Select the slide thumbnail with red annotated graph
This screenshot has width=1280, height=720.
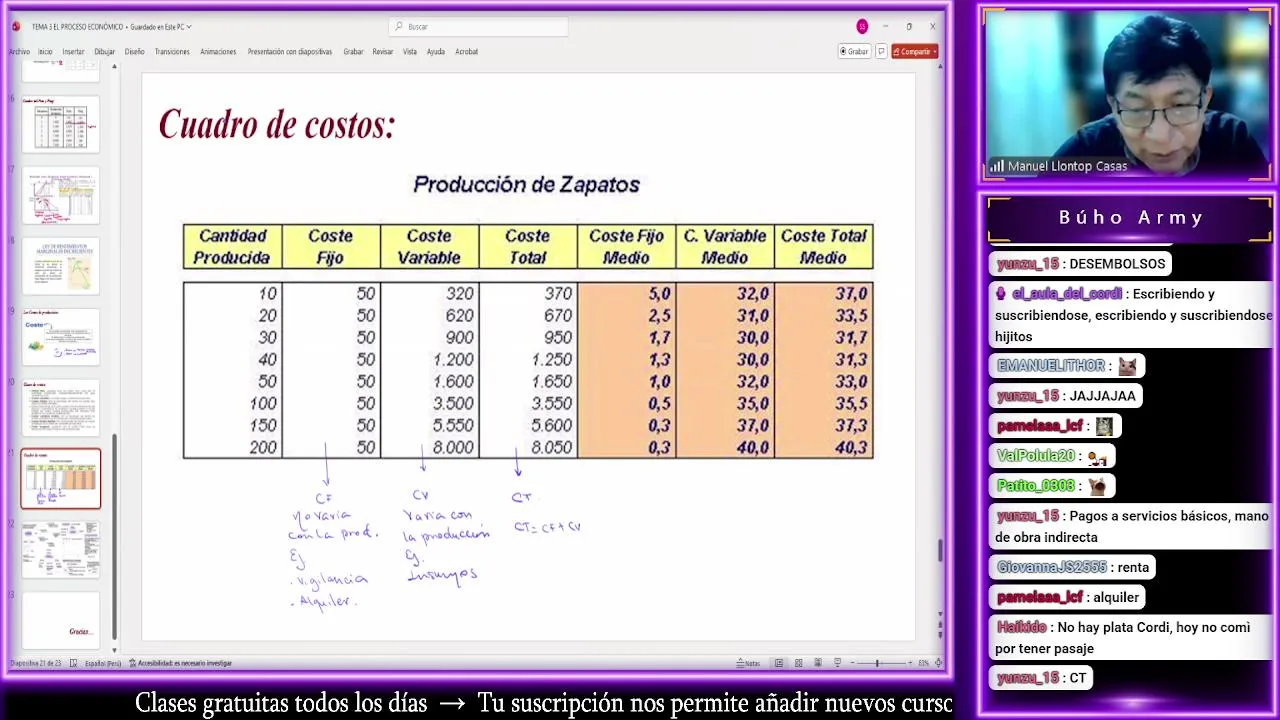61,194
